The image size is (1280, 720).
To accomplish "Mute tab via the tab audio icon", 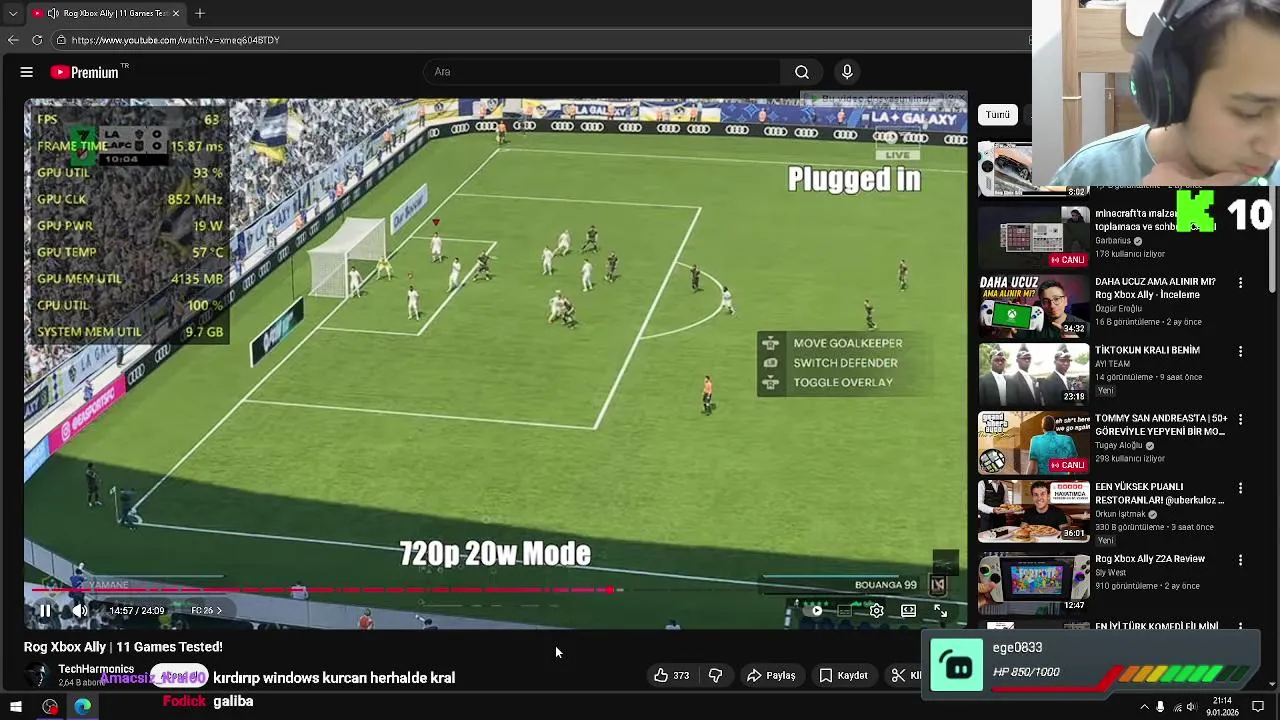I will [53, 13].
